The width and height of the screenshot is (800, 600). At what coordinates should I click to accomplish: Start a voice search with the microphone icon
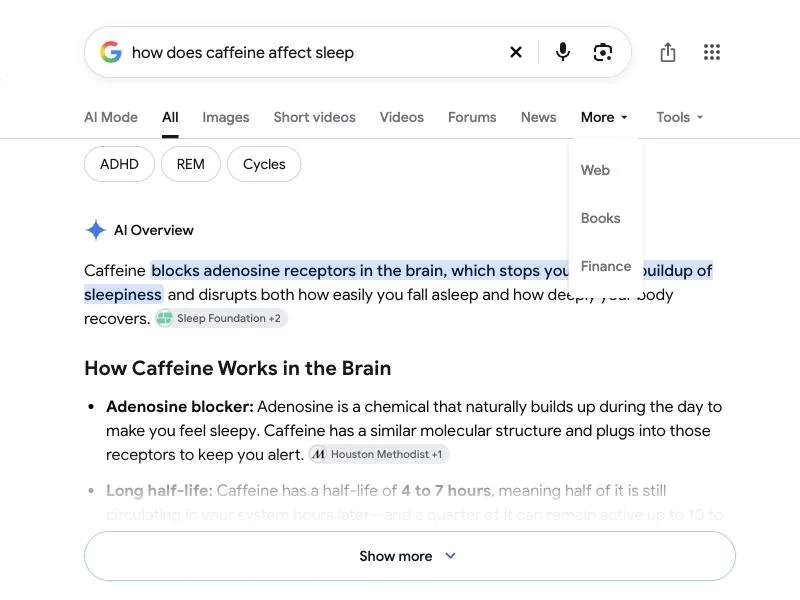point(563,52)
